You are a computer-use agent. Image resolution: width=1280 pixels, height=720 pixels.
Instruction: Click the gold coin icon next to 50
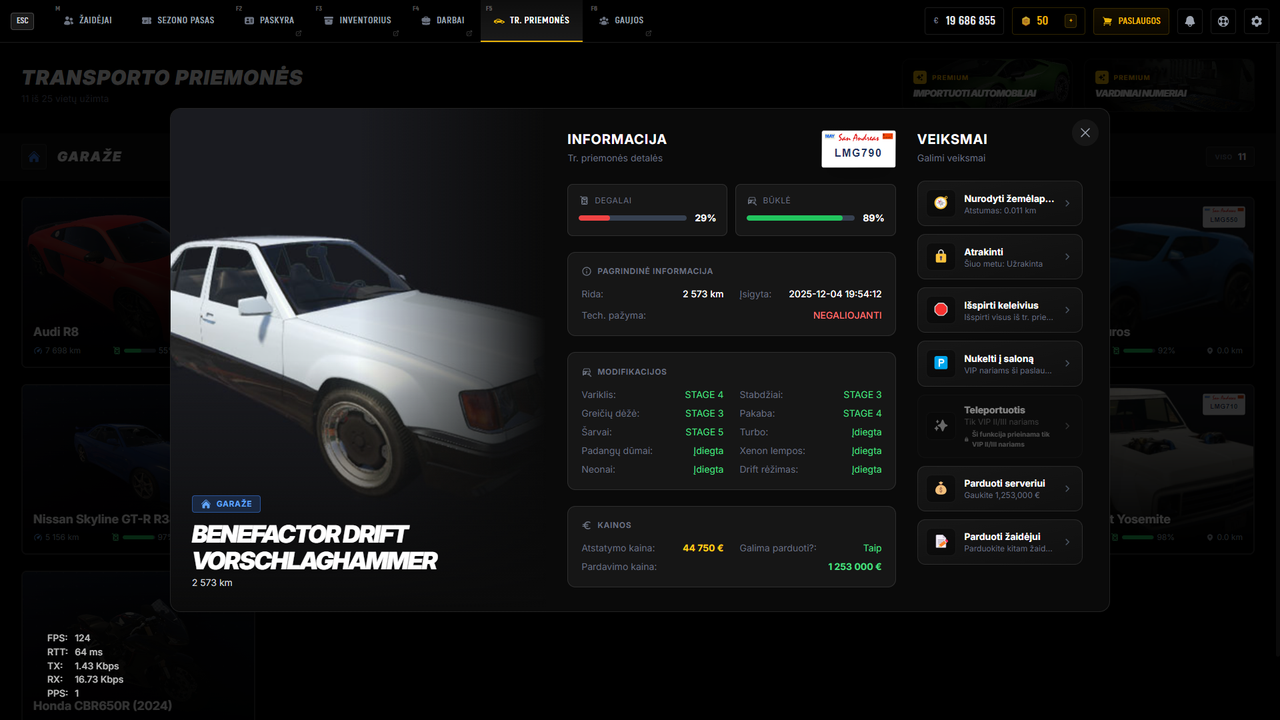point(1024,21)
